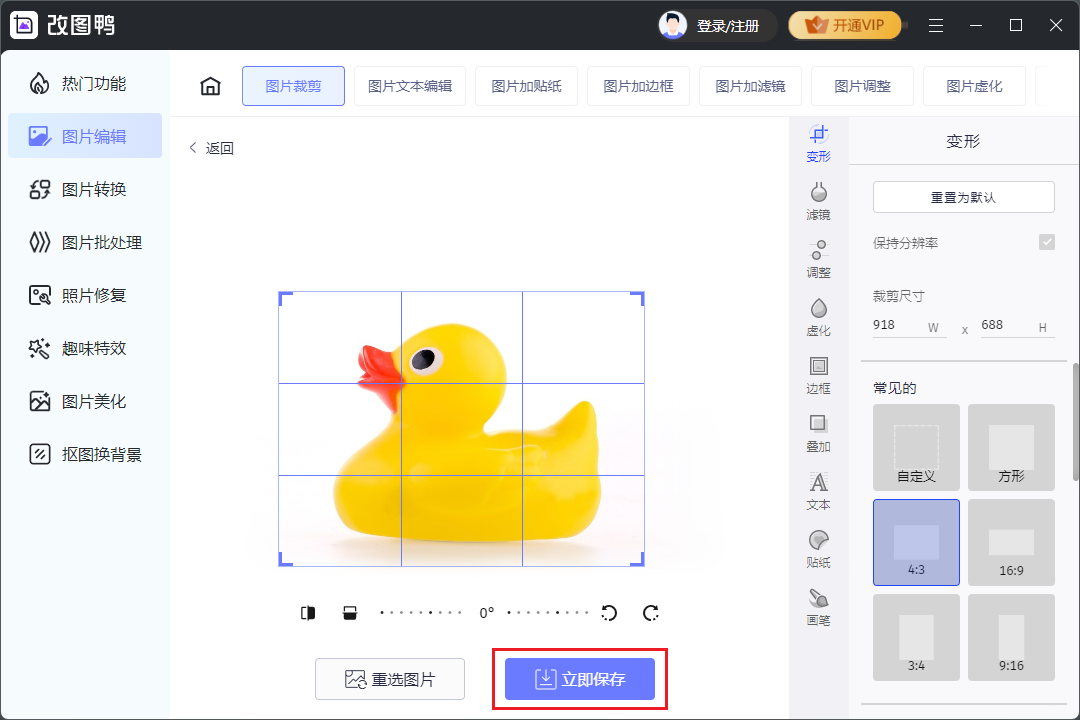This screenshot has height=720, width=1080.
Task: Open the hamburger menu in title bar
Action: click(x=935, y=25)
